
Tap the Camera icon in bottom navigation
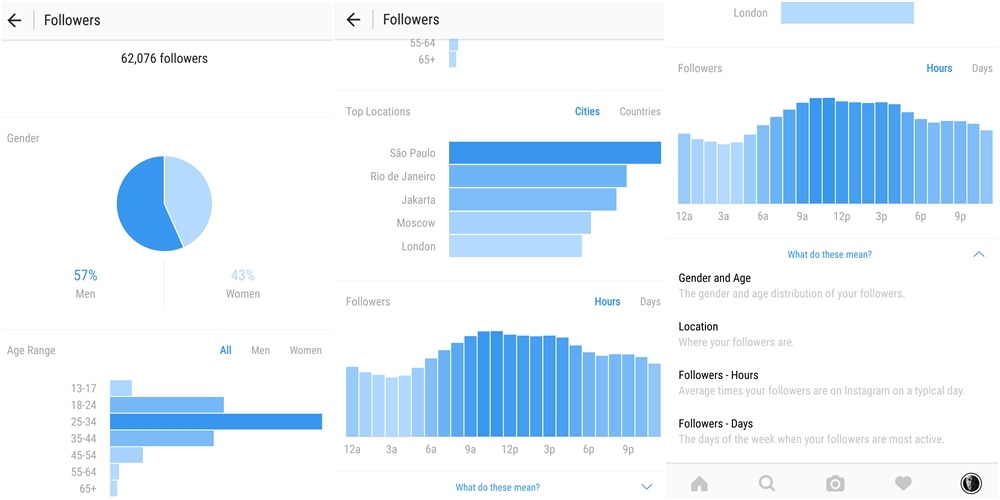835,484
